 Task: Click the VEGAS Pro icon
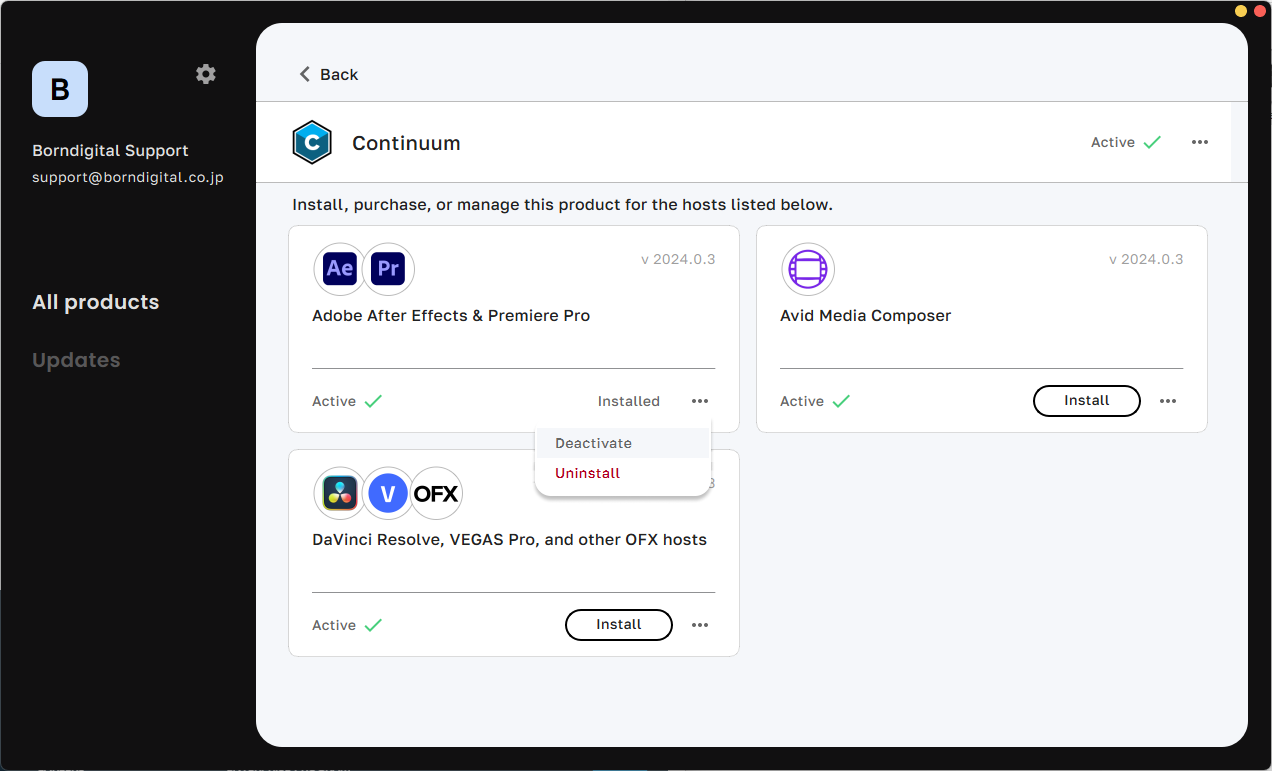click(x=388, y=493)
